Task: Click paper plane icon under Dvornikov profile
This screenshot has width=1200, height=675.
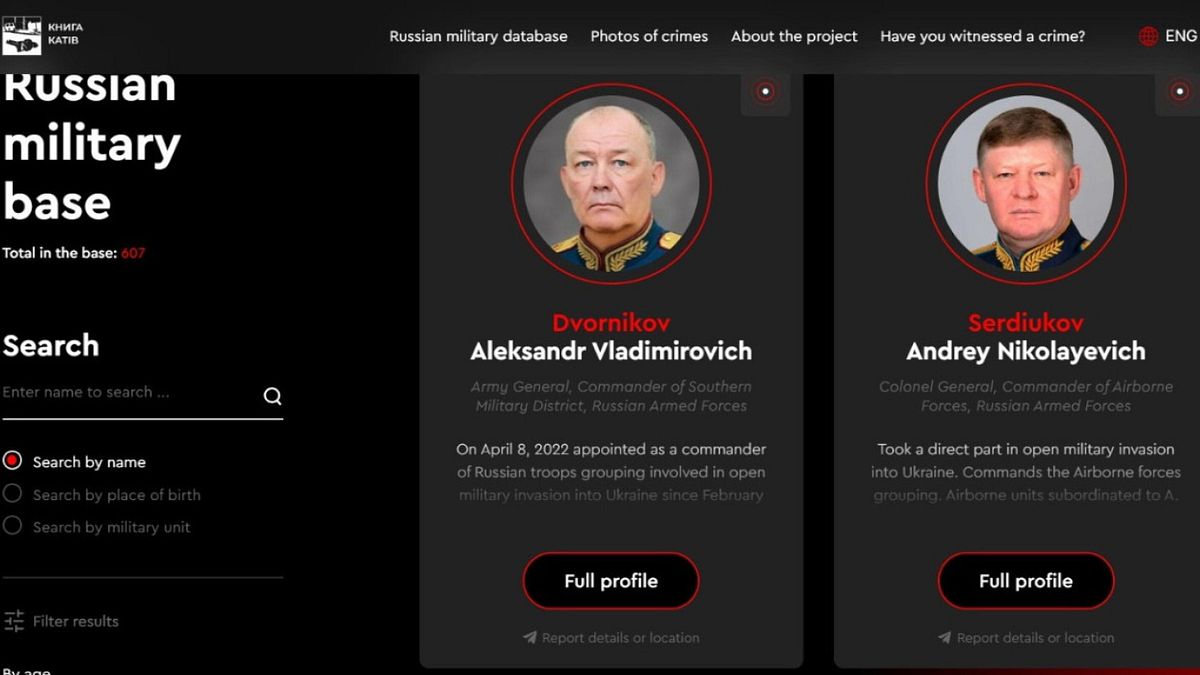Action: point(530,637)
